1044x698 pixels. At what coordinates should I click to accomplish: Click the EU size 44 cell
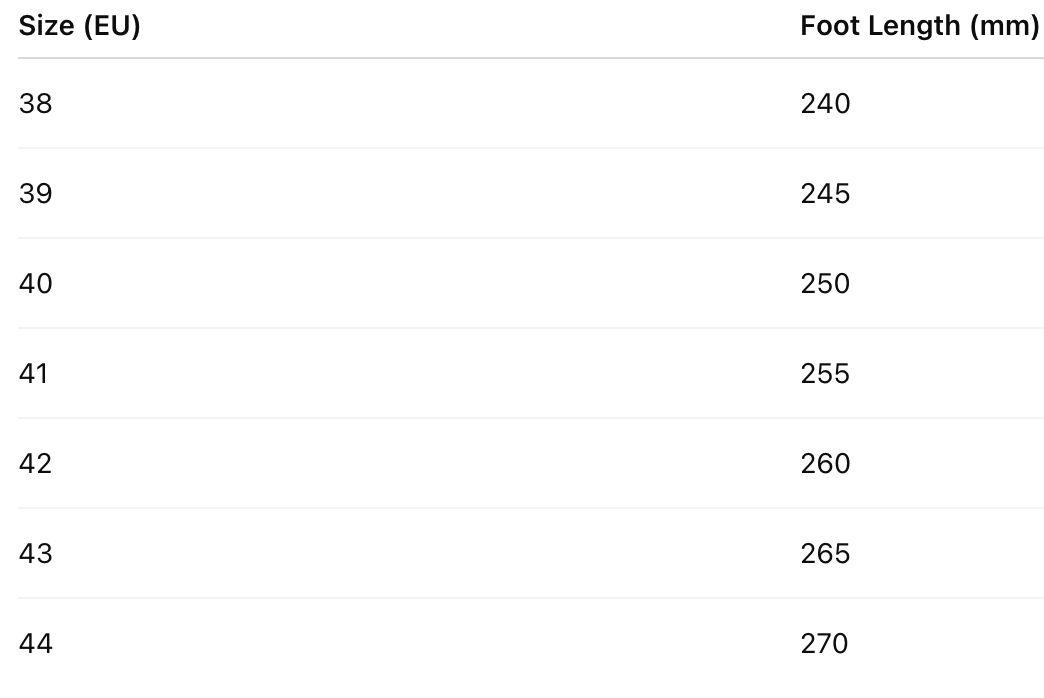[x=35, y=644]
